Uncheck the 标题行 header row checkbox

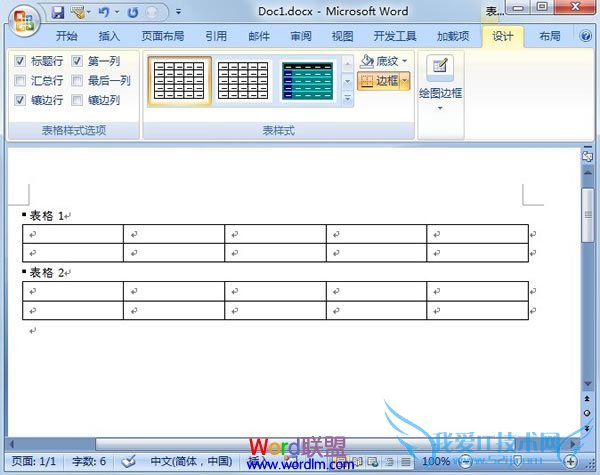tap(20, 61)
